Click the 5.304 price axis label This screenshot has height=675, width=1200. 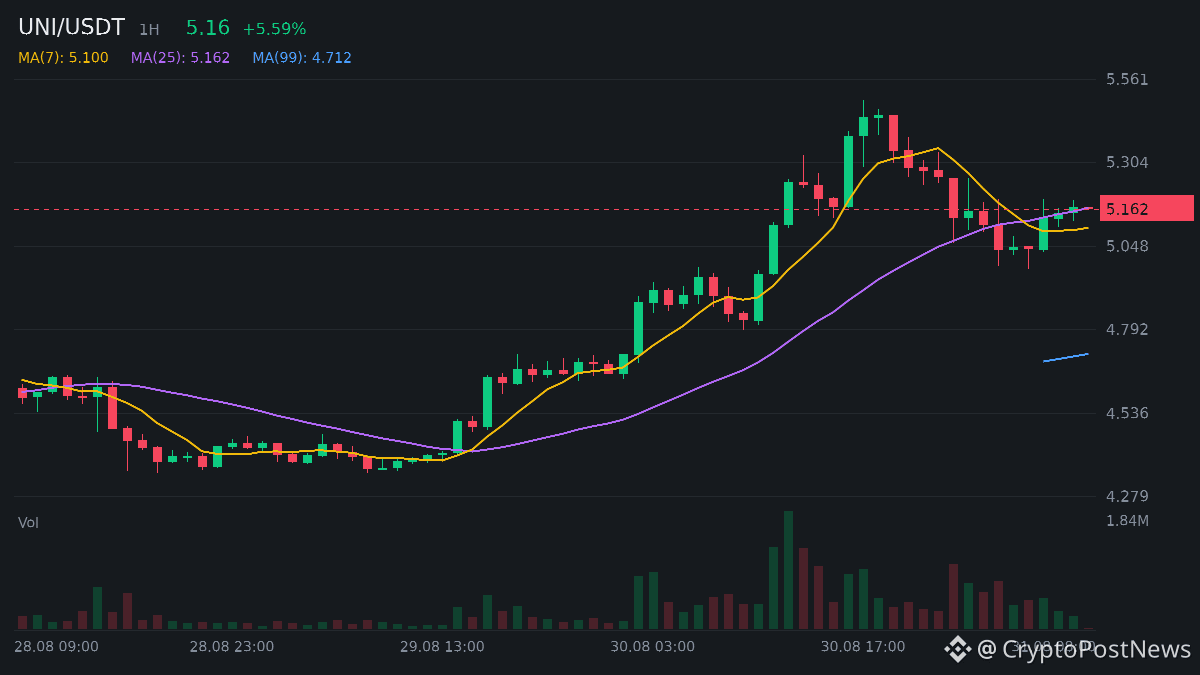(x=1127, y=162)
